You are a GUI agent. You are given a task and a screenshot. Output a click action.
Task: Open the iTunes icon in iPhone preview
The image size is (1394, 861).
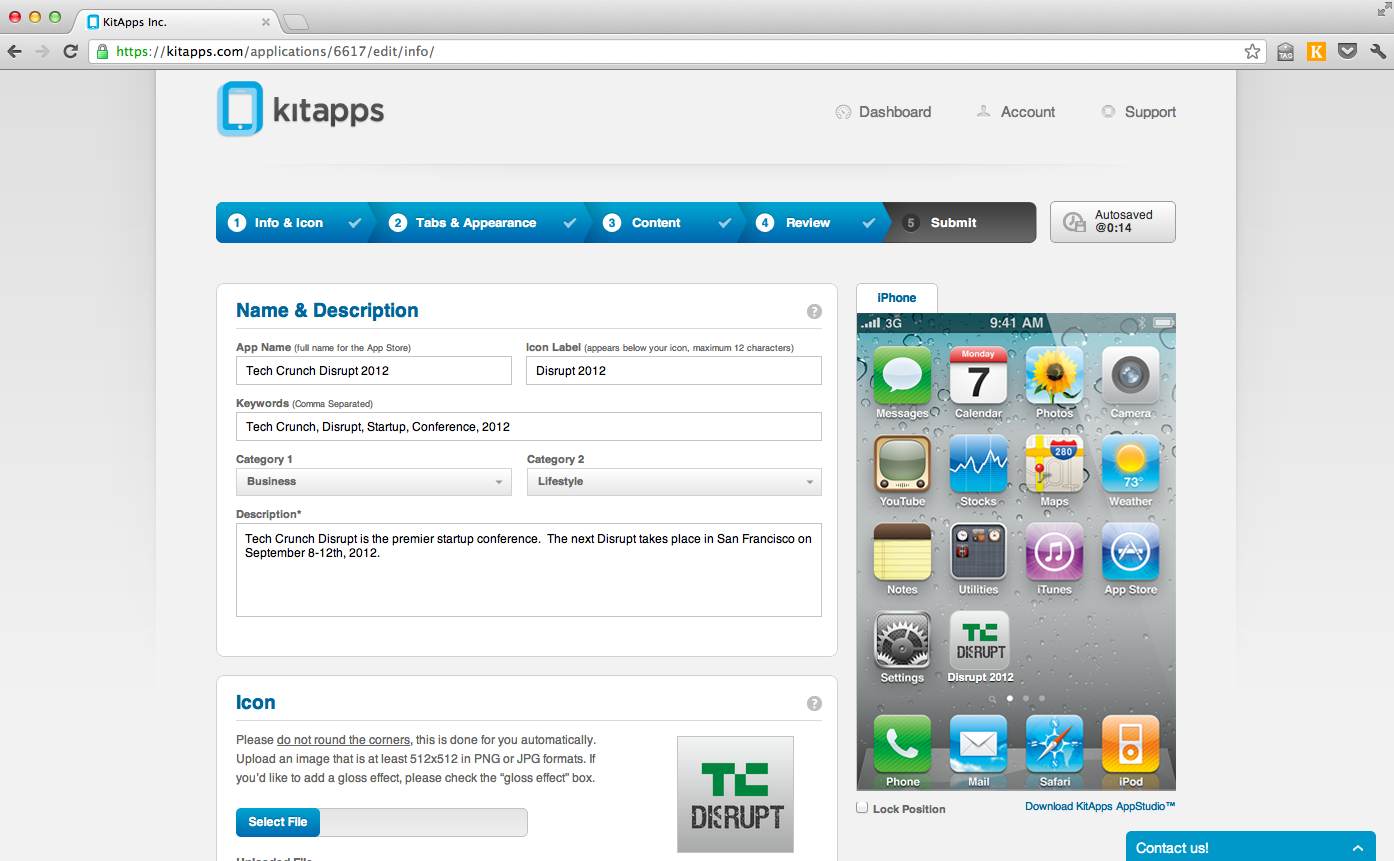[1054, 552]
